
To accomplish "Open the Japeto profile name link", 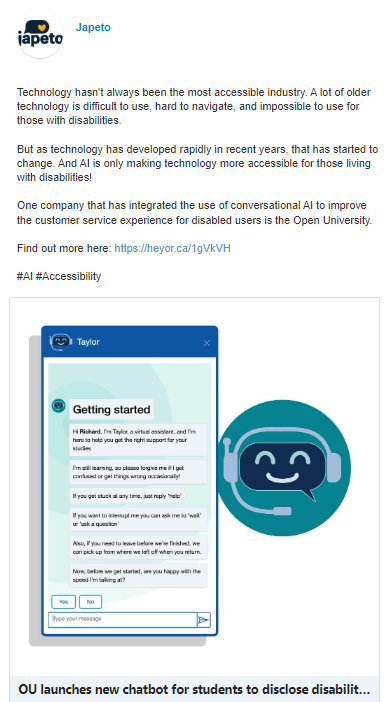I will pyautogui.click(x=93, y=27).
